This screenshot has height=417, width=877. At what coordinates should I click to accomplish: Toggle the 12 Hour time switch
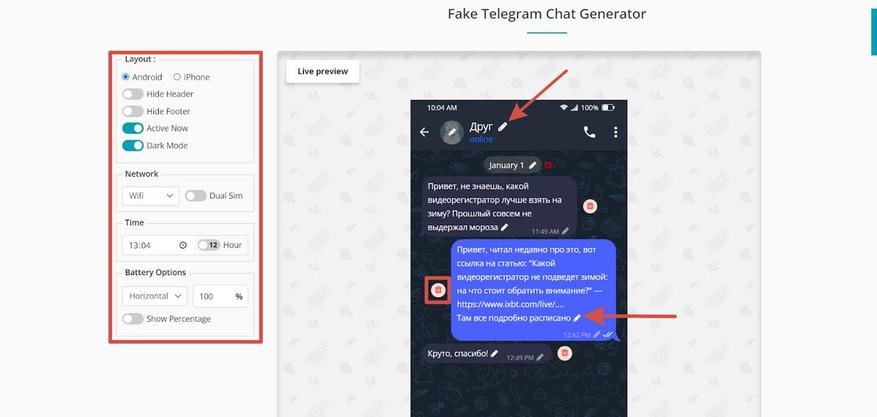209,245
